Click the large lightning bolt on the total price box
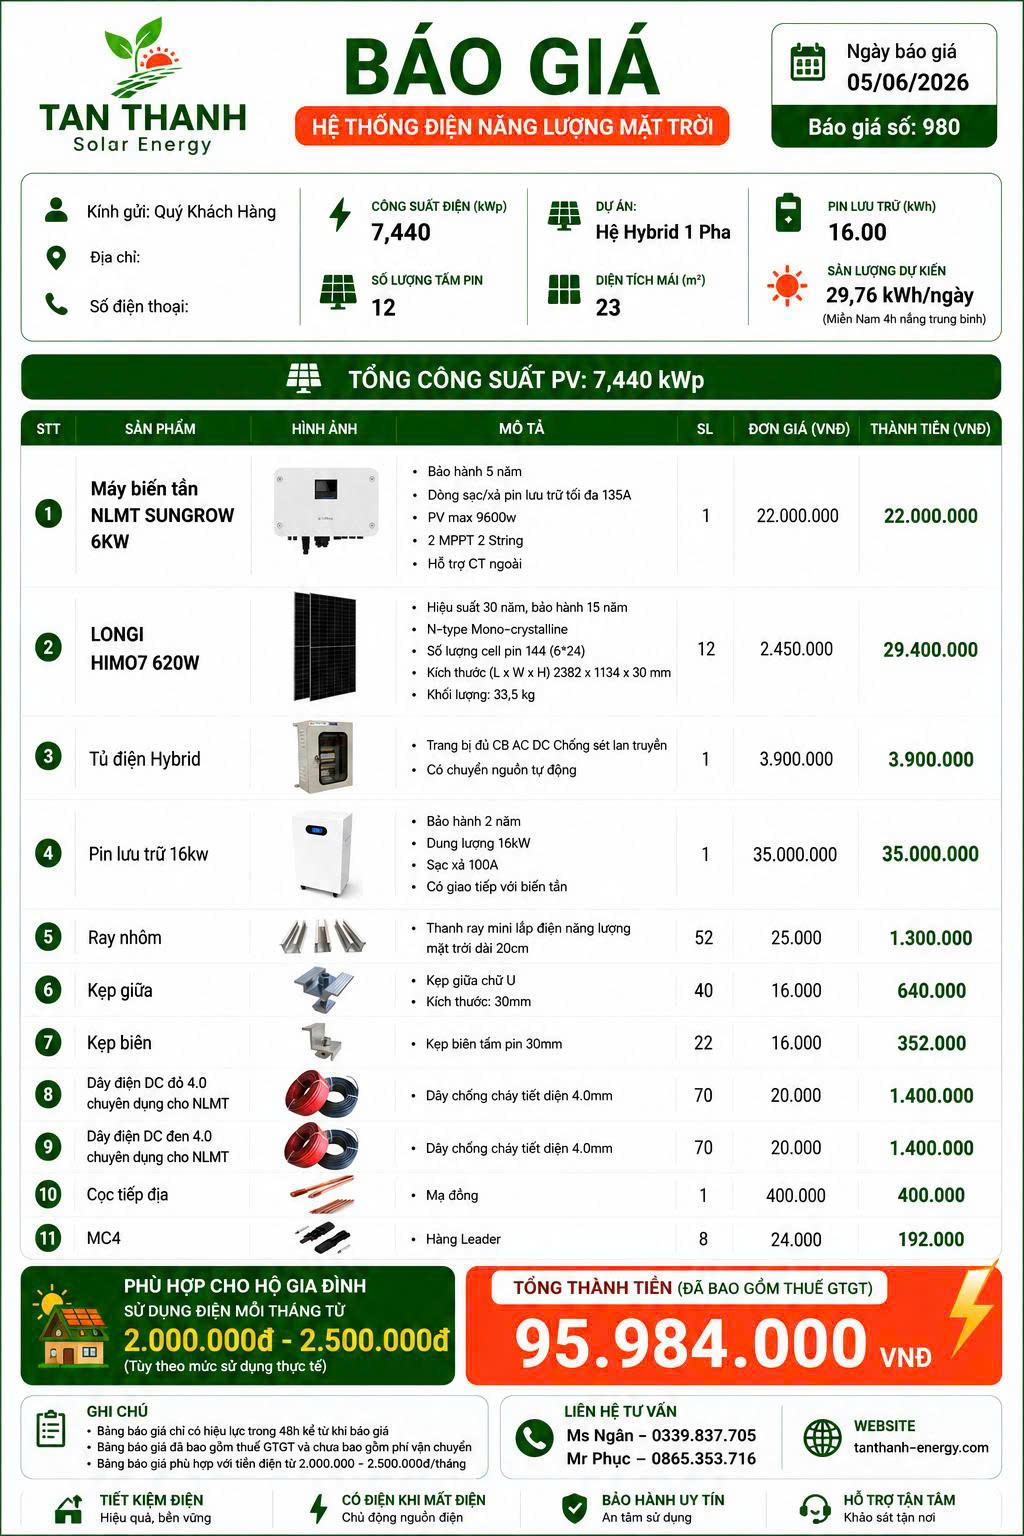The image size is (1024, 1536). (x=972, y=1308)
